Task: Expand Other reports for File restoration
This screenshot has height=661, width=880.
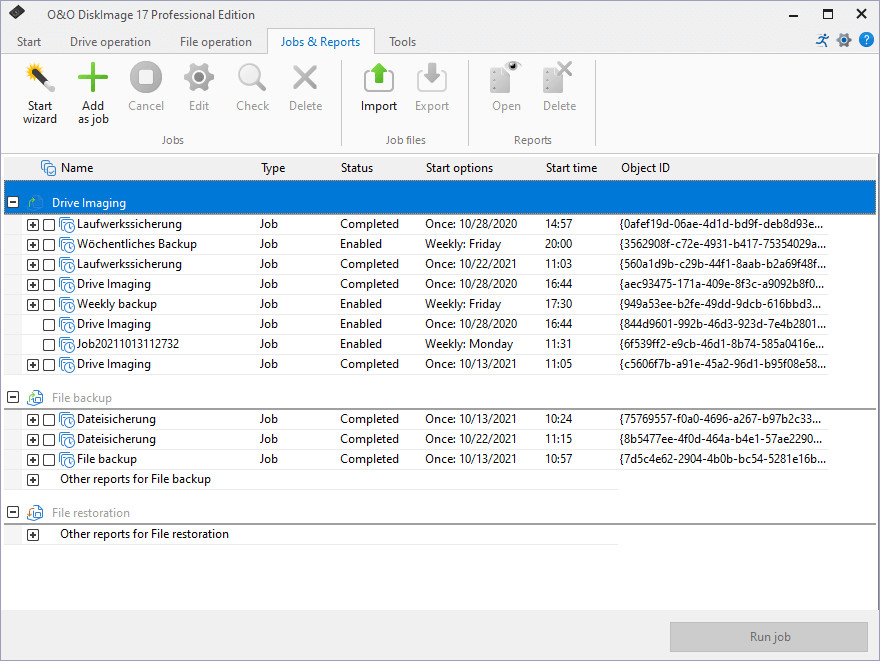Action: [33, 535]
